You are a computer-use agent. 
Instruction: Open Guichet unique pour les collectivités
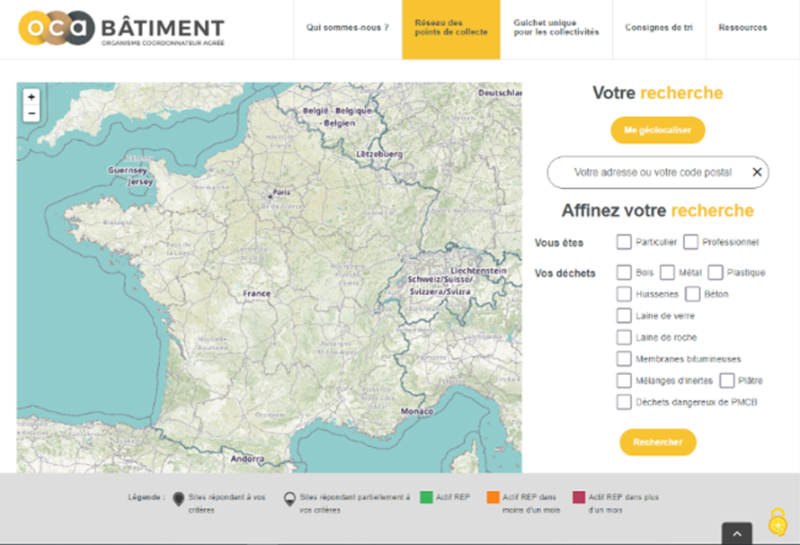[x=556, y=28]
